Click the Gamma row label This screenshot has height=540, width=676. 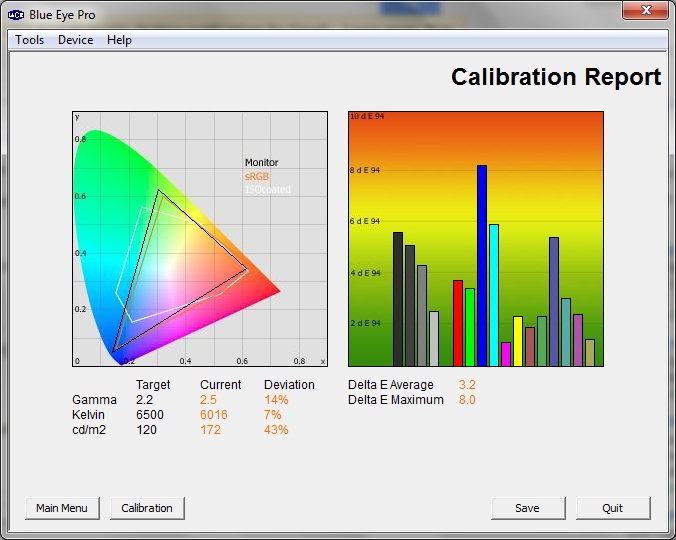point(94,400)
